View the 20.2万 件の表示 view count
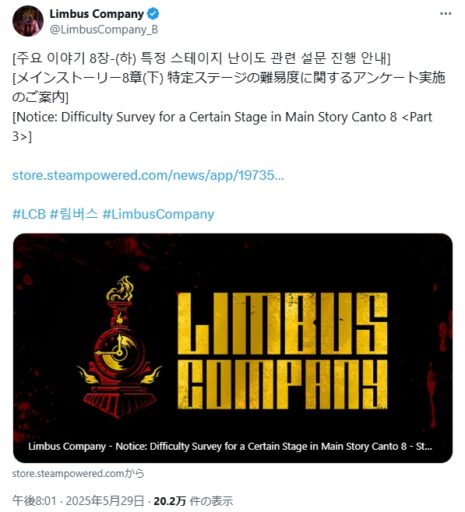This screenshot has height=512, width=465. tap(193, 501)
